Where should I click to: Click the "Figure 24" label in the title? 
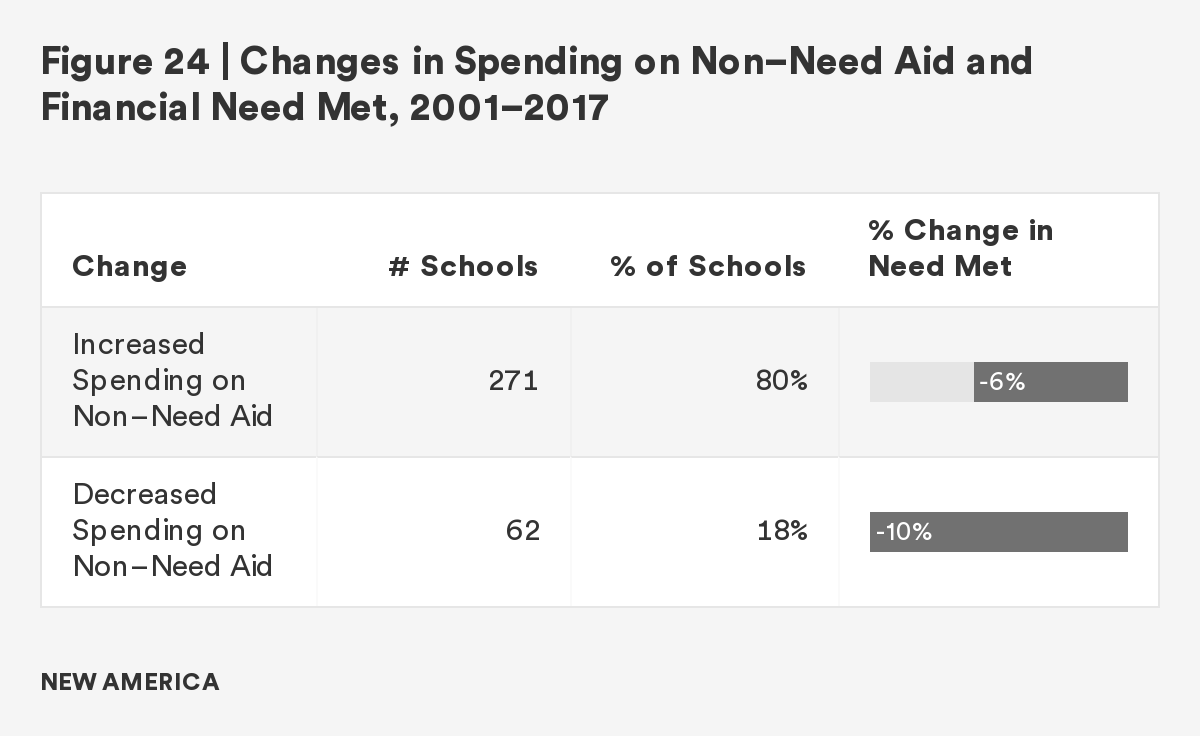pyautogui.click(x=124, y=62)
